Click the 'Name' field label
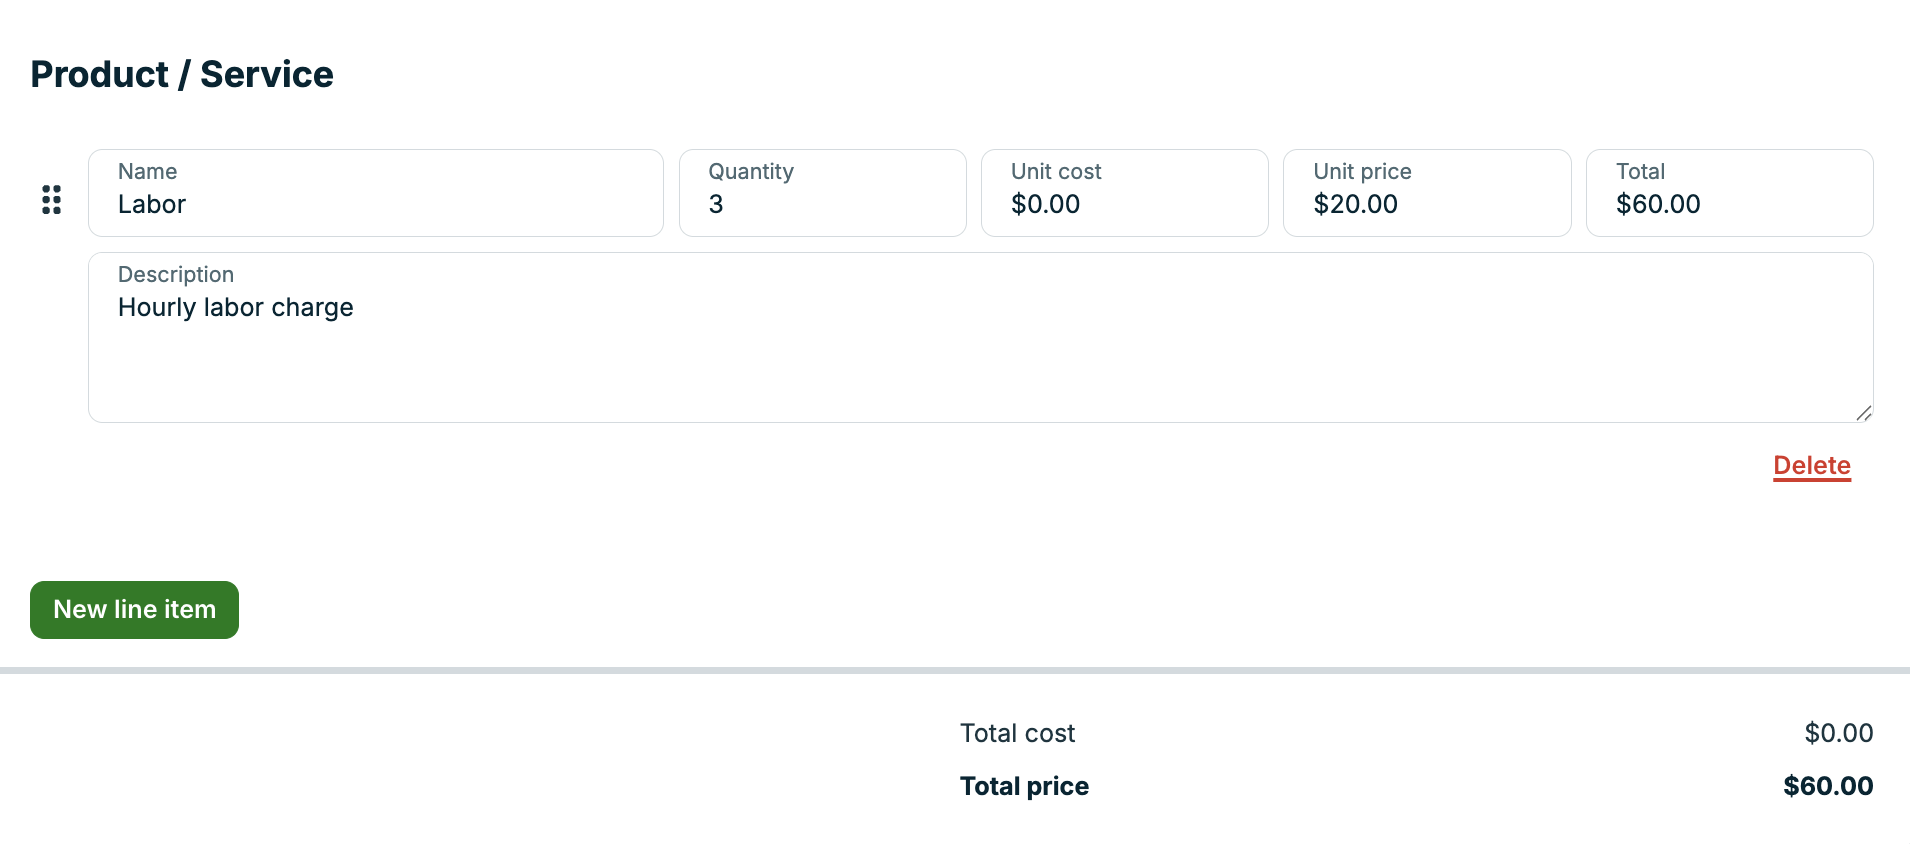Screen dimensions: 1910x844 coord(147,172)
